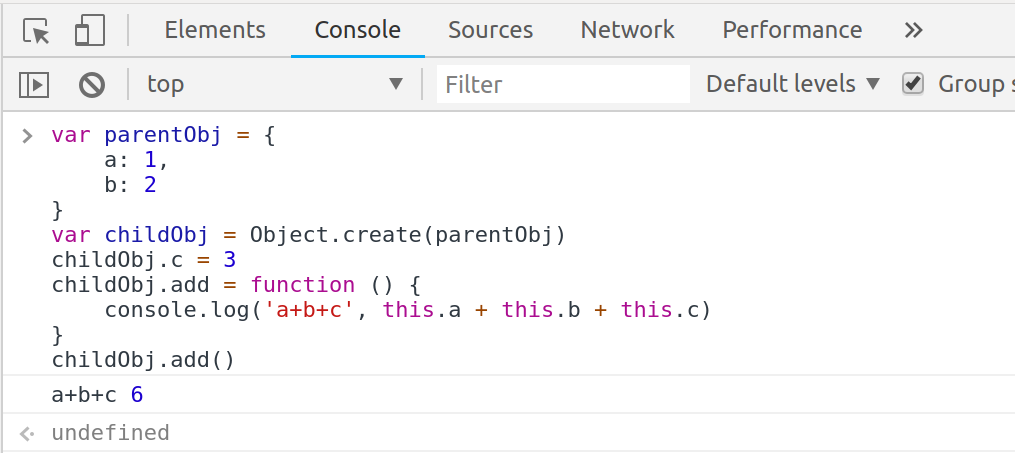Open the Performance tab

click(792, 31)
